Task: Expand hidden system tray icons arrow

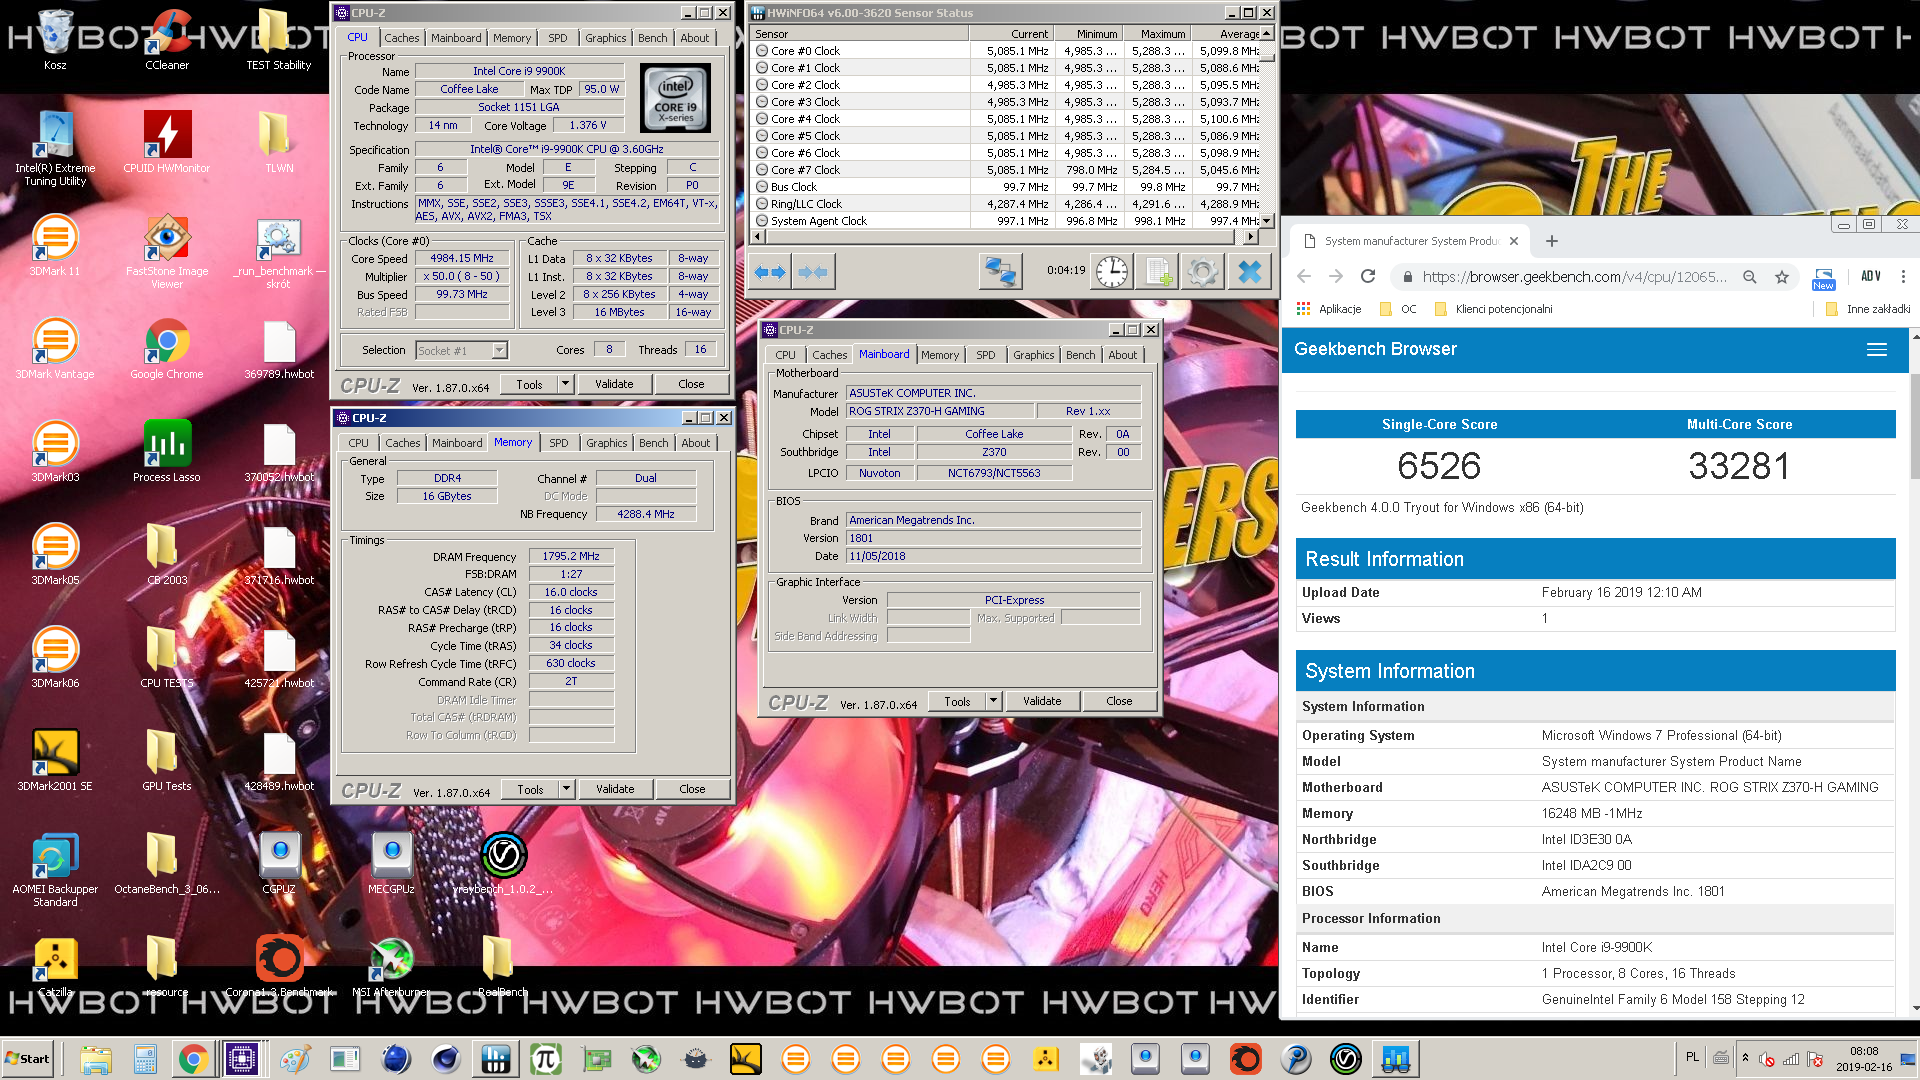Action: (x=1745, y=1058)
